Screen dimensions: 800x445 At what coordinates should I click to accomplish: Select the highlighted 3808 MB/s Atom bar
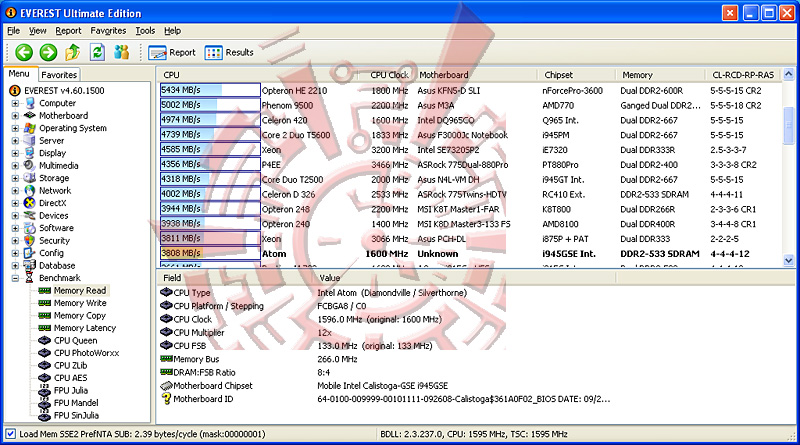point(210,253)
